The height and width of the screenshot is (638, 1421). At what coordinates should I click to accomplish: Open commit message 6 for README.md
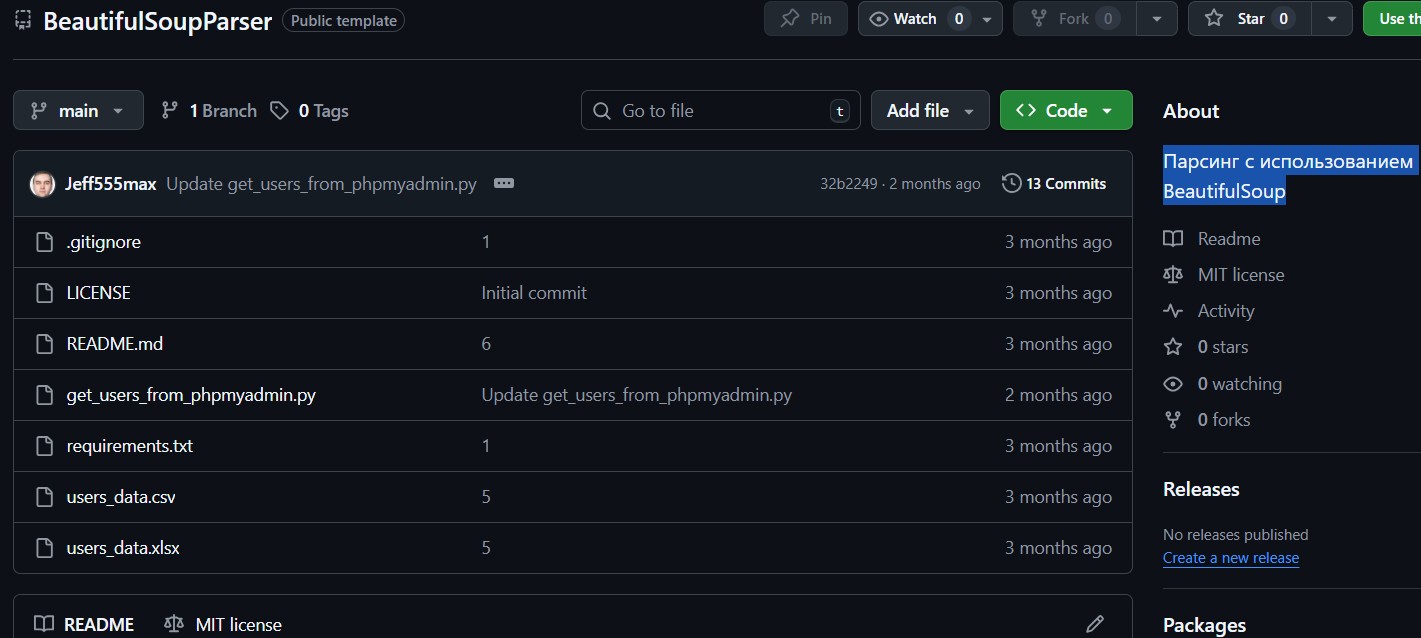486,344
